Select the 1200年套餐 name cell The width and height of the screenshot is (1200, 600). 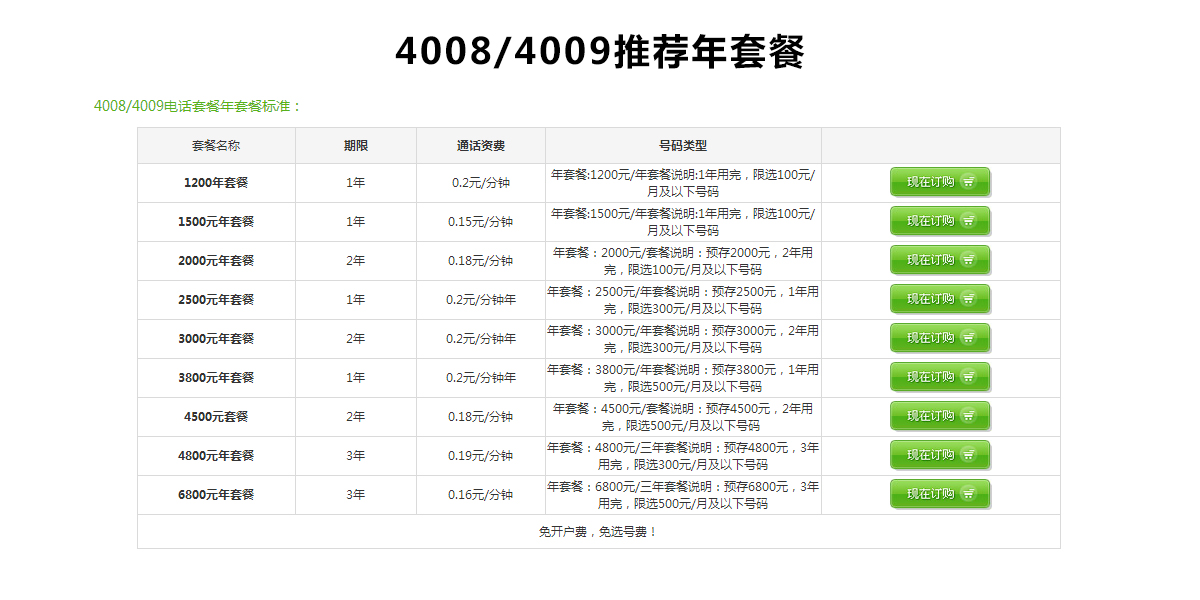coord(216,183)
